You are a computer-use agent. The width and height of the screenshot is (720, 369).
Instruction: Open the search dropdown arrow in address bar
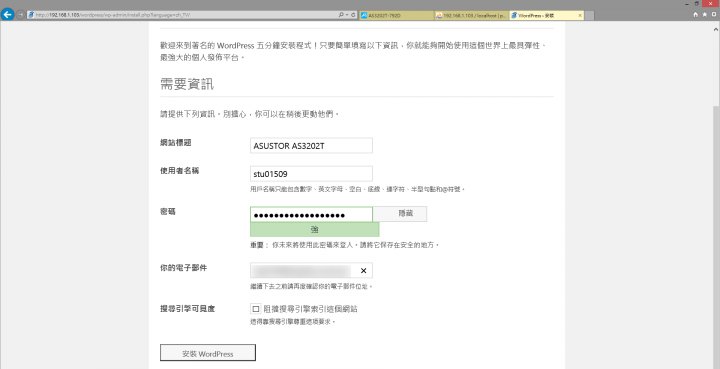click(347, 15)
